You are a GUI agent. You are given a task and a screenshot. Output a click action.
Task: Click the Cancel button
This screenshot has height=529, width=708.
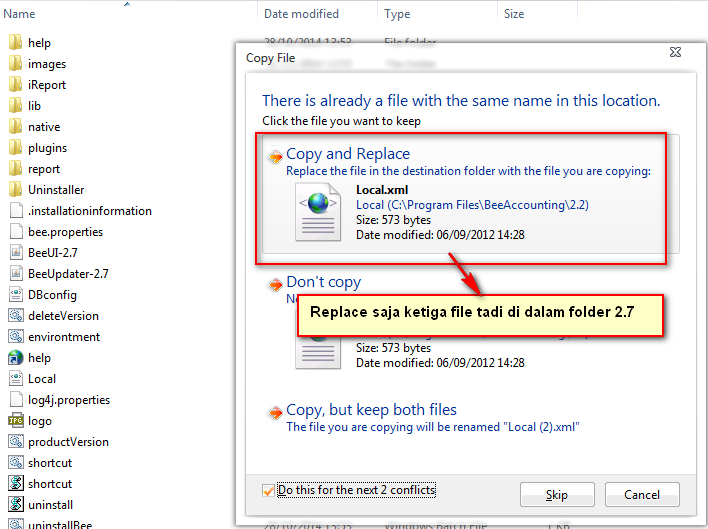pyautogui.click(x=642, y=495)
